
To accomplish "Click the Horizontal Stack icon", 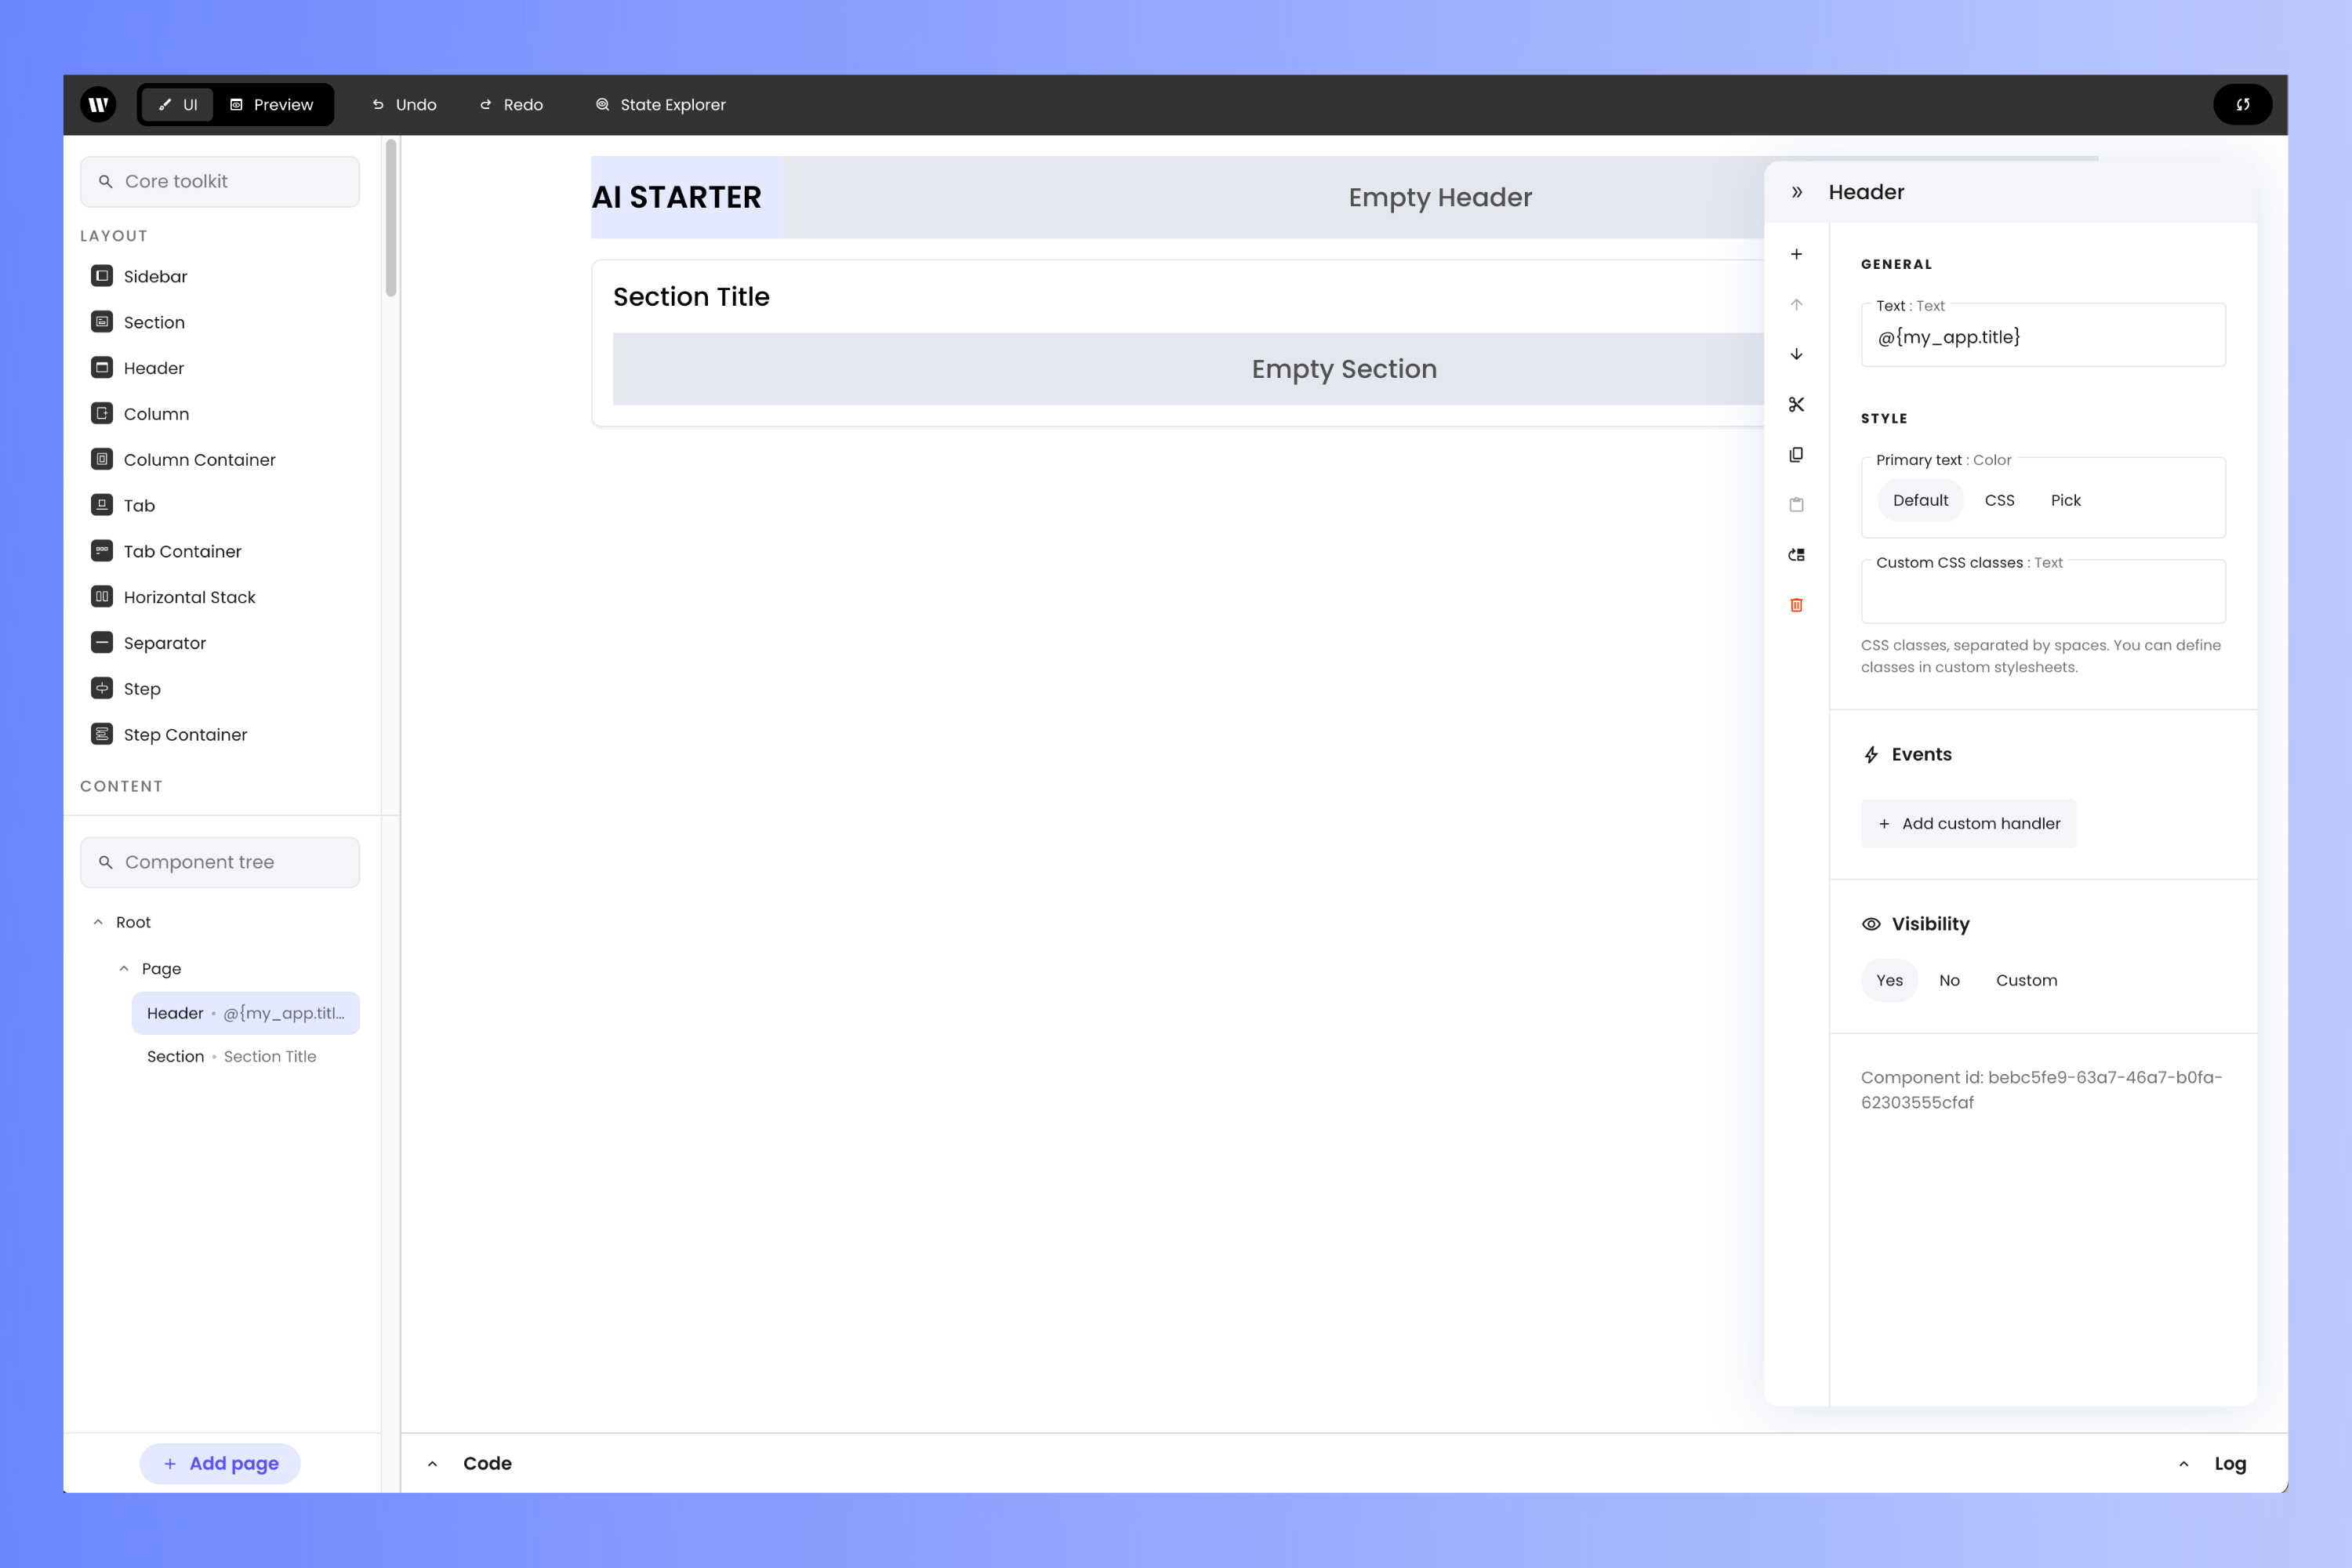I will point(102,597).
